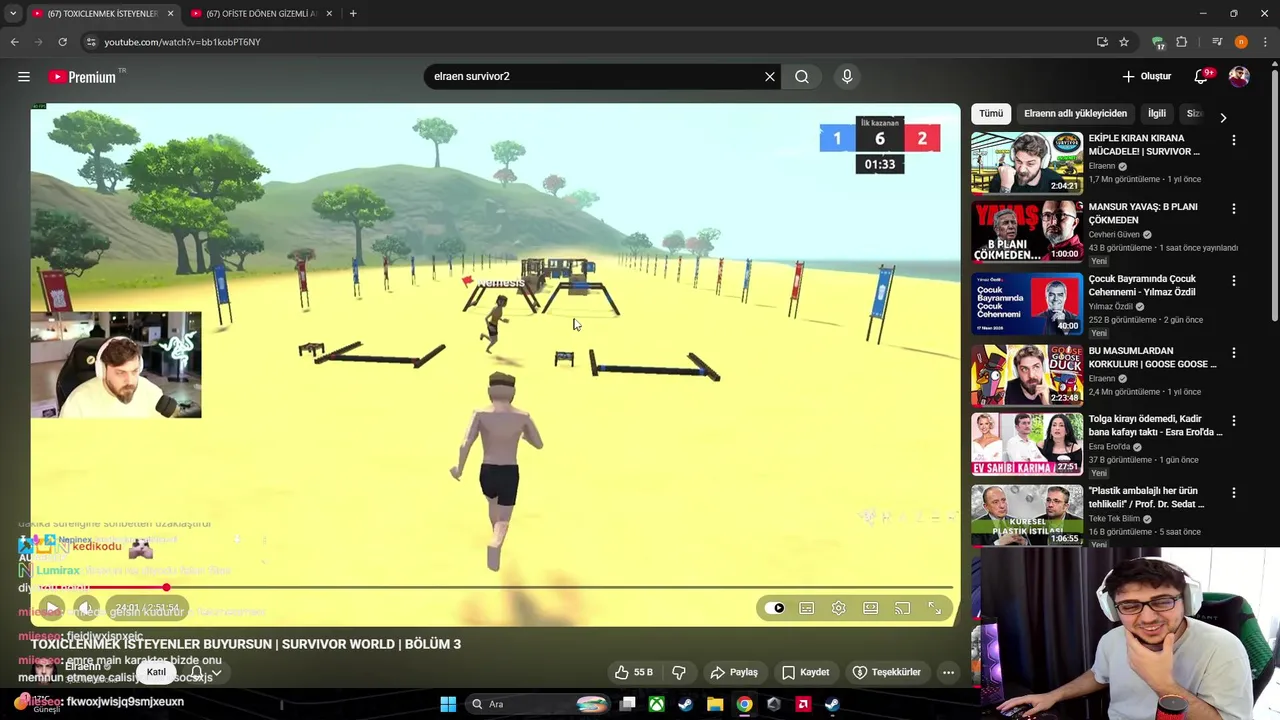
Task: Open the player settings gear
Action: [839, 608]
